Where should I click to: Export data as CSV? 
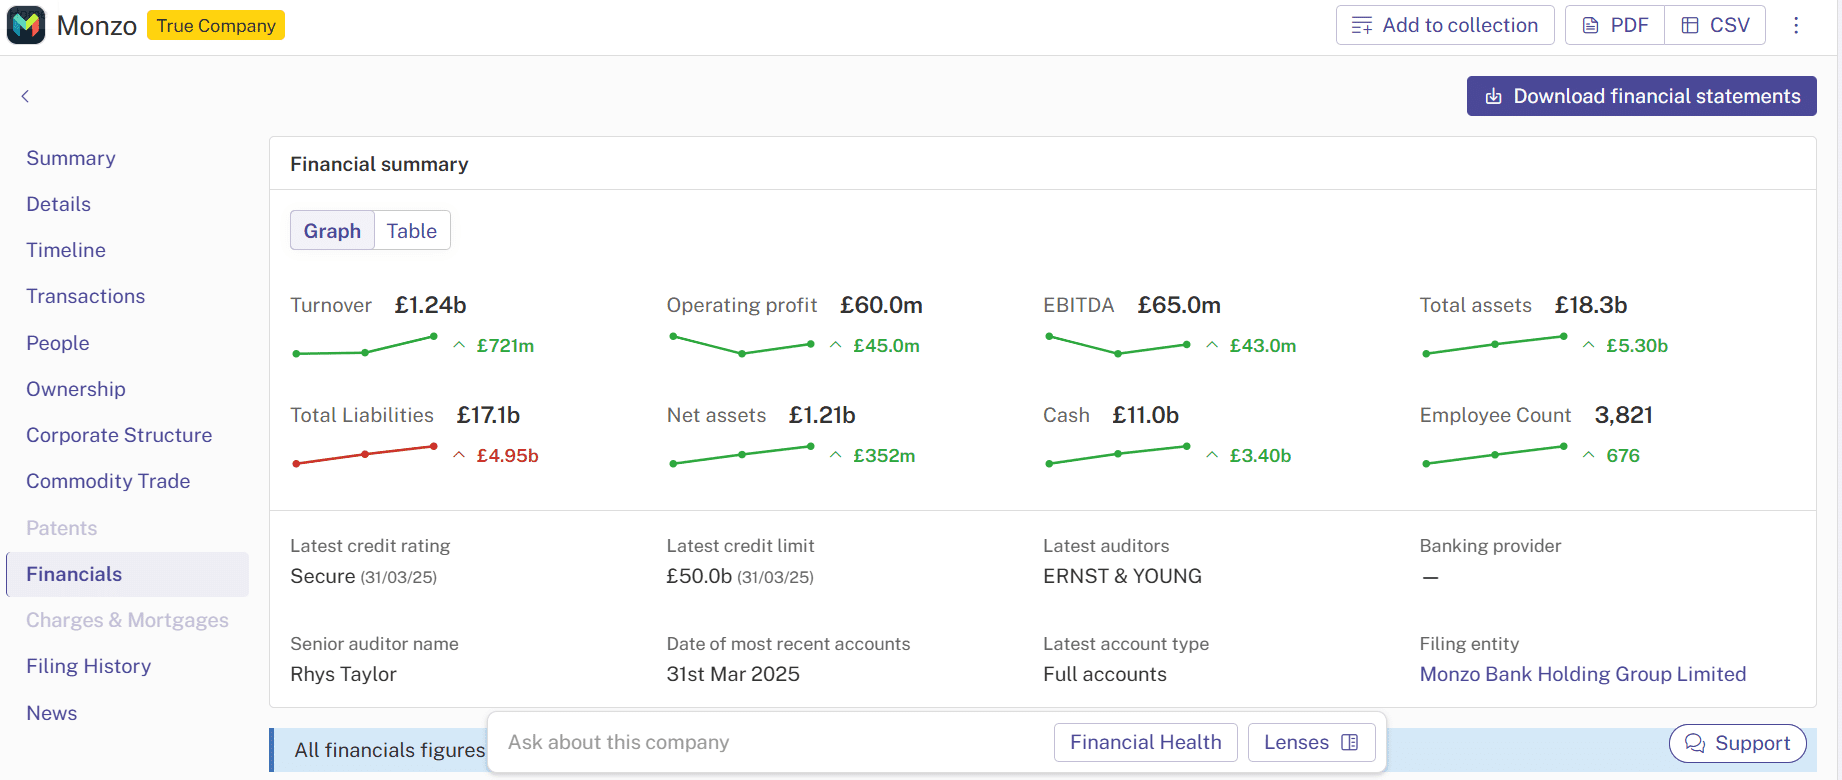[x=1715, y=25]
